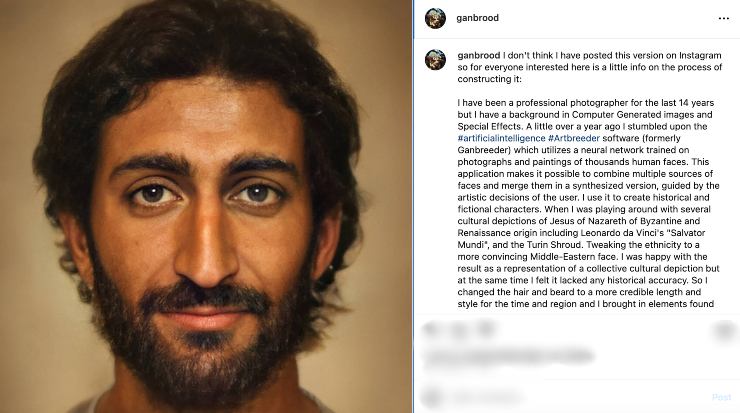Like the post with the blurred heart icon
740x413 pixels.
[431, 329]
